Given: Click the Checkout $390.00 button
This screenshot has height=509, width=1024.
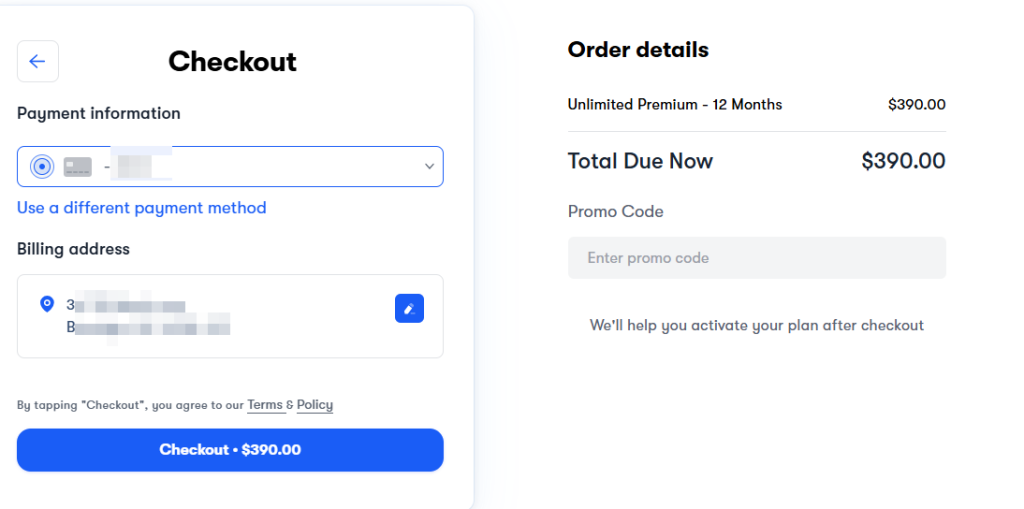Looking at the screenshot, I should click(x=230, y=450).
